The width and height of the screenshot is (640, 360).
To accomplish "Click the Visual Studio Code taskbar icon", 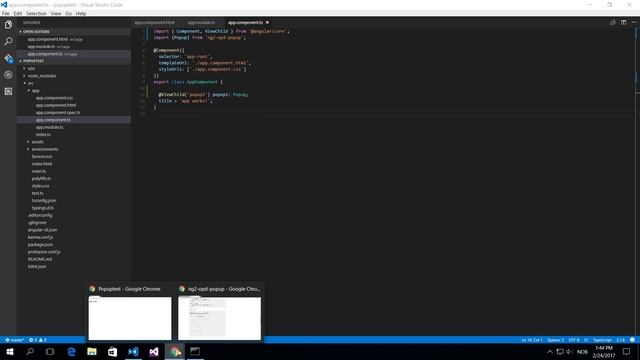I will click(x=133, y=351).
